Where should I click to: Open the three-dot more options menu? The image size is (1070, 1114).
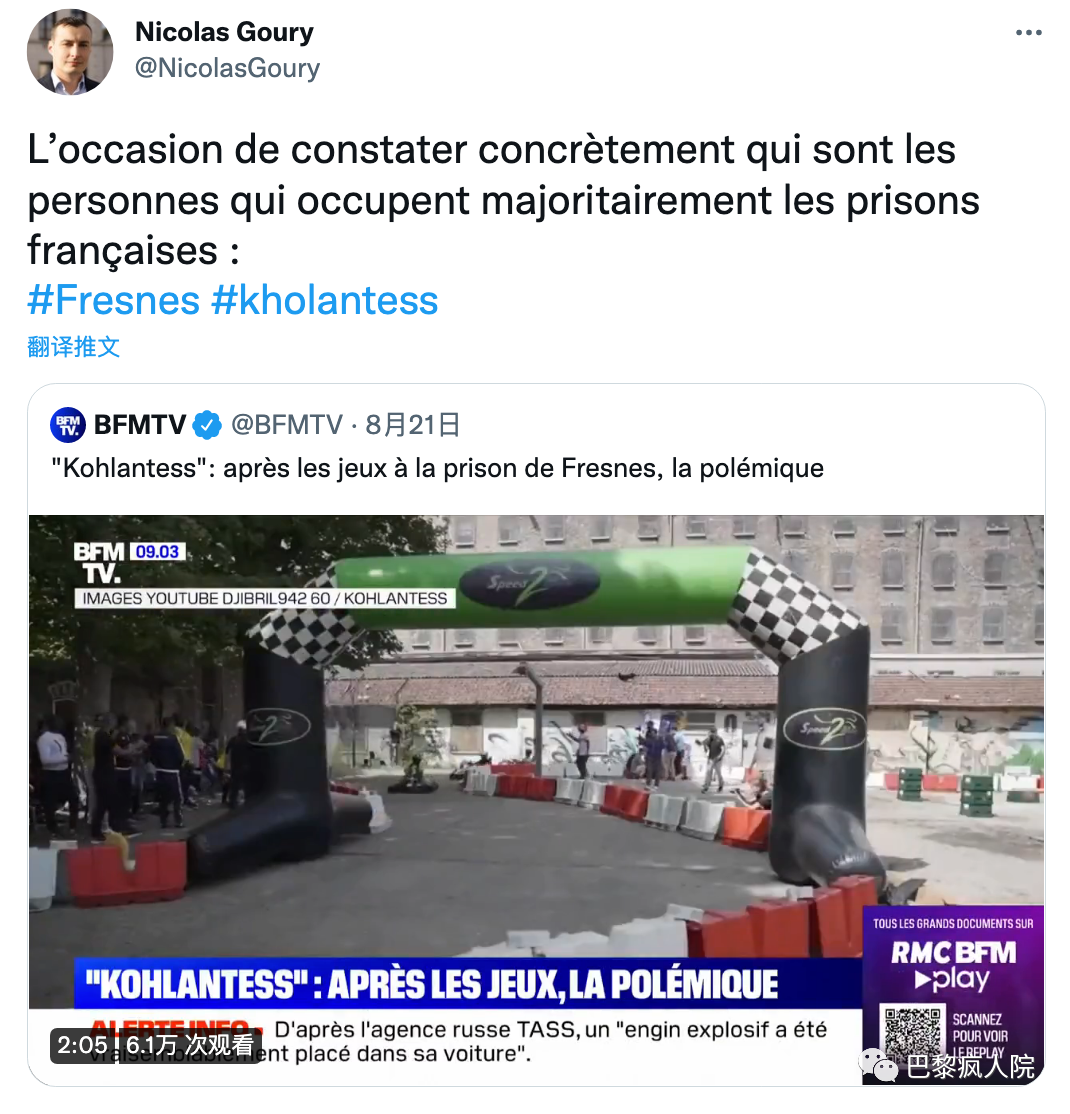(x=1028, y=33)
